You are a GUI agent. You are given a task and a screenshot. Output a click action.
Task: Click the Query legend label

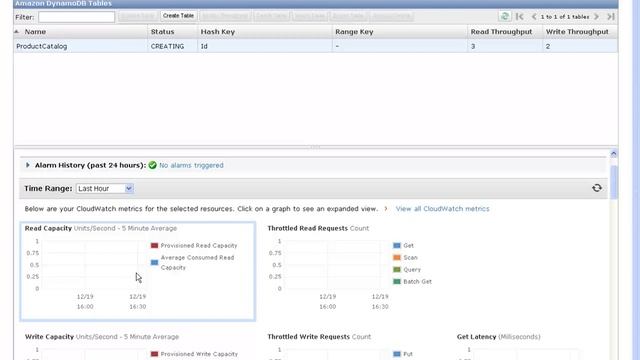click(x=412, y=270)
